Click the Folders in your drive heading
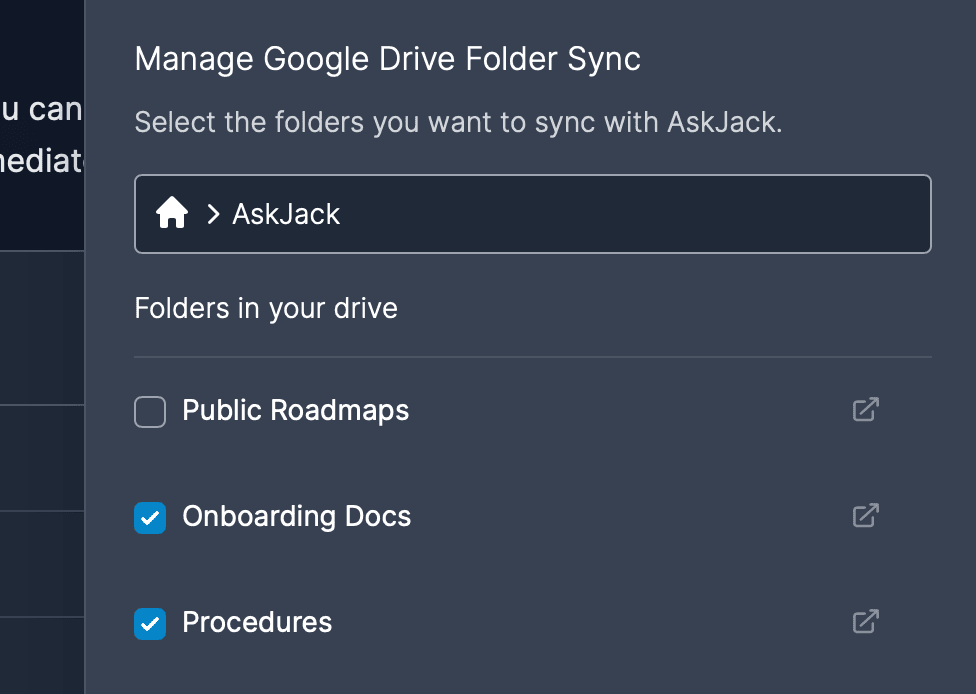 tap(266, 309)
